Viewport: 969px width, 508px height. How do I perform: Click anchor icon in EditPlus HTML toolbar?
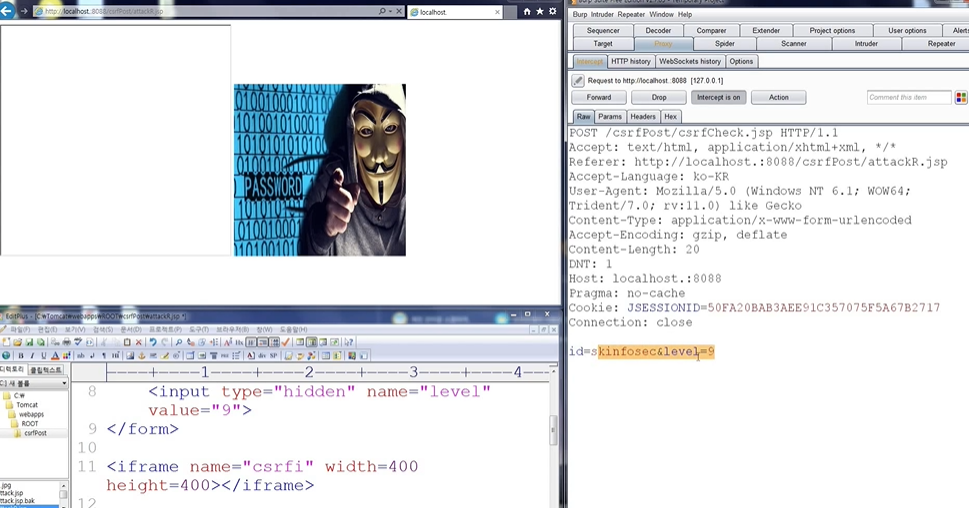pos(142,356)
